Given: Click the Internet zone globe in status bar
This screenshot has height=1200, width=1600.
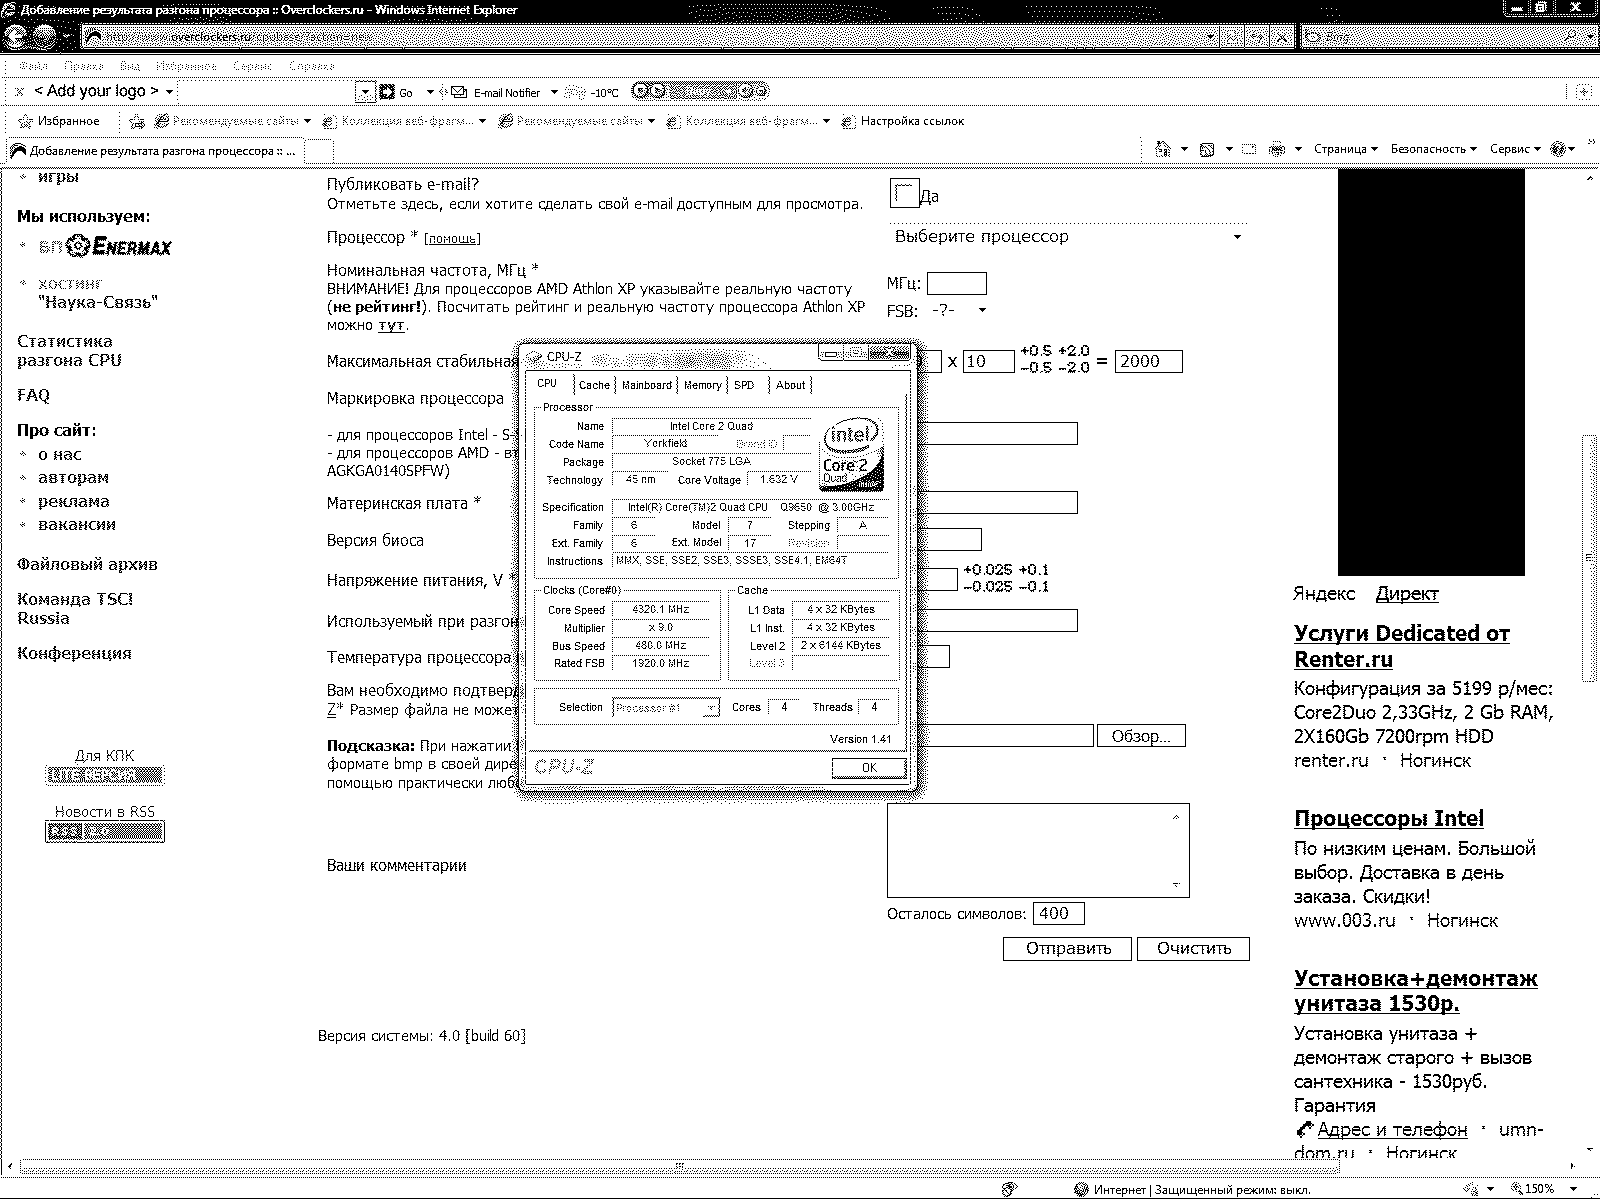Looking at the screenshot, I should pos(1081,1190).
